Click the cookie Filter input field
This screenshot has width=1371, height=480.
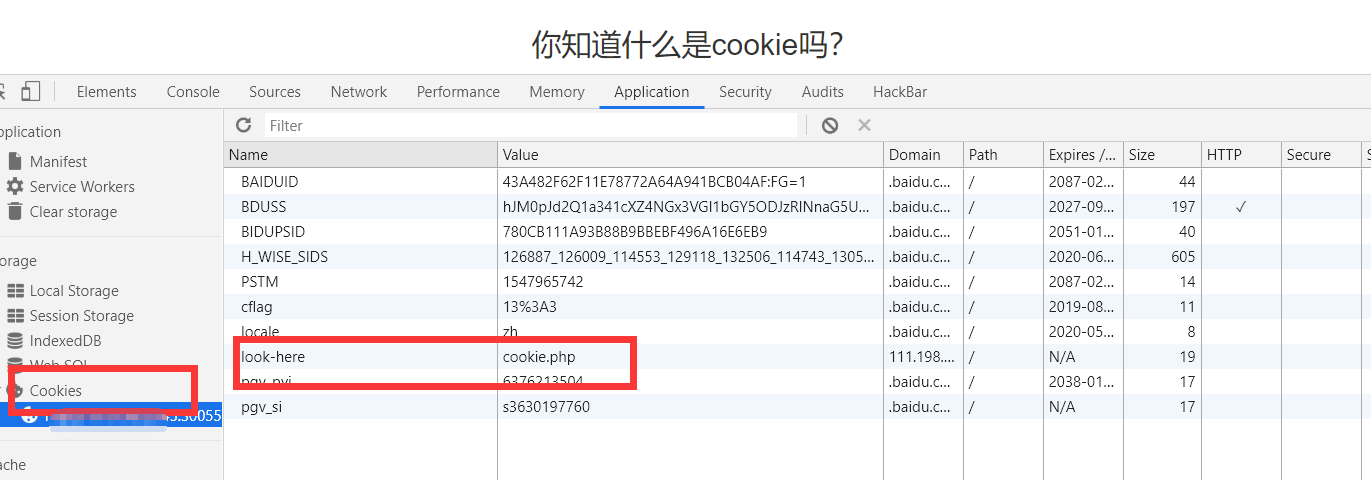[531, 125]
